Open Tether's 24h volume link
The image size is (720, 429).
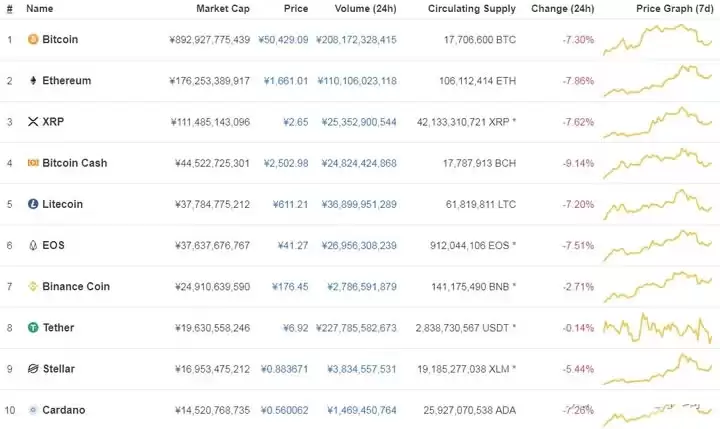click(357, 327)
